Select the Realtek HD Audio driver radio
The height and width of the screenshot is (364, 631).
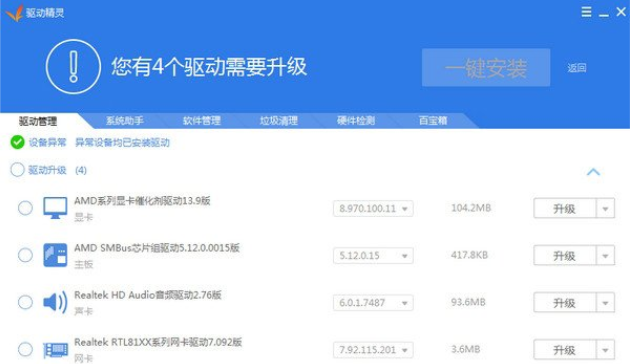(25, 302)
